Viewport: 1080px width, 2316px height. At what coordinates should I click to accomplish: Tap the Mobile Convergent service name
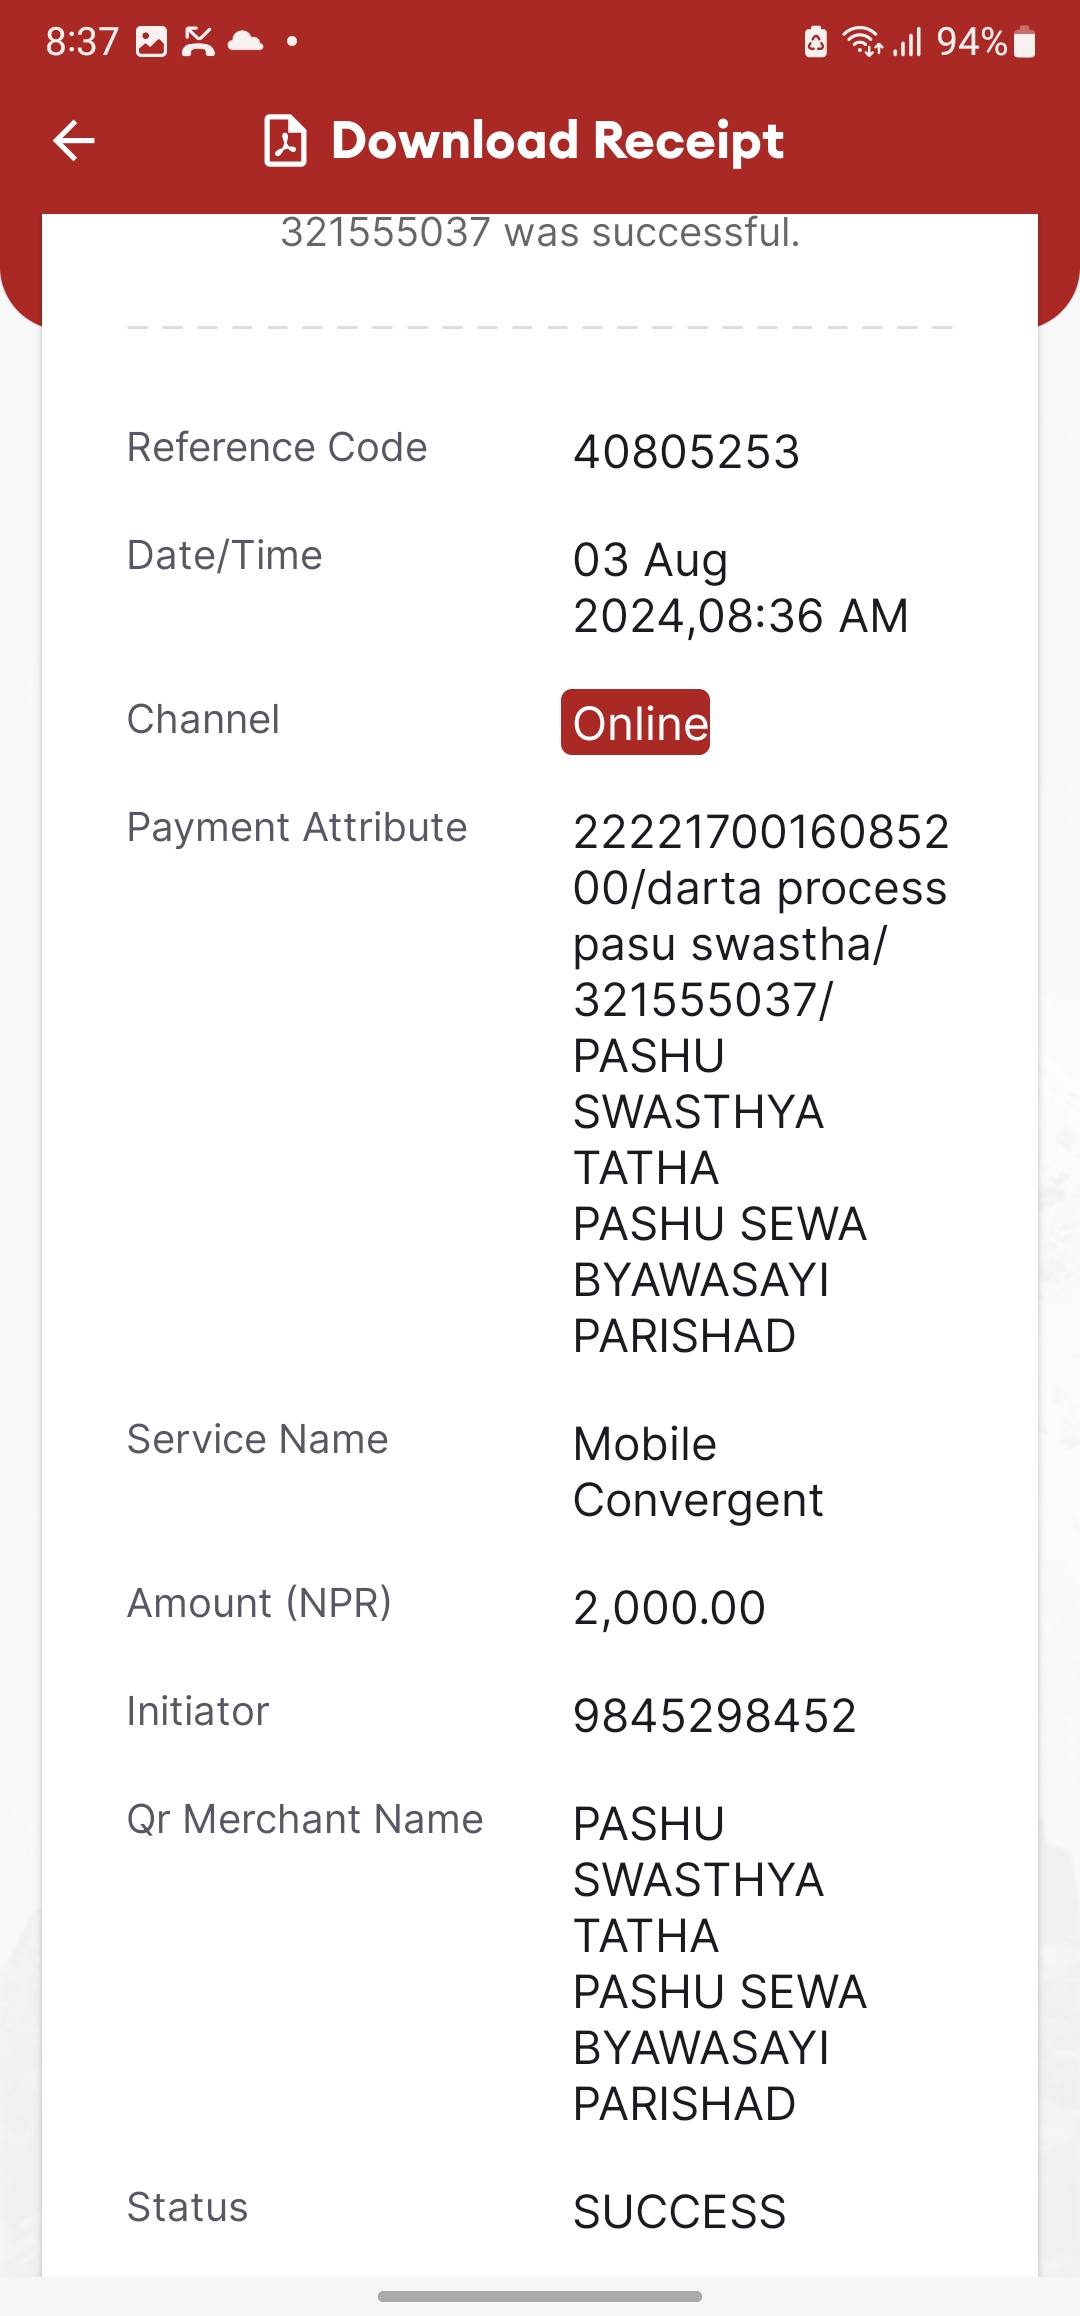point(698,1472)
